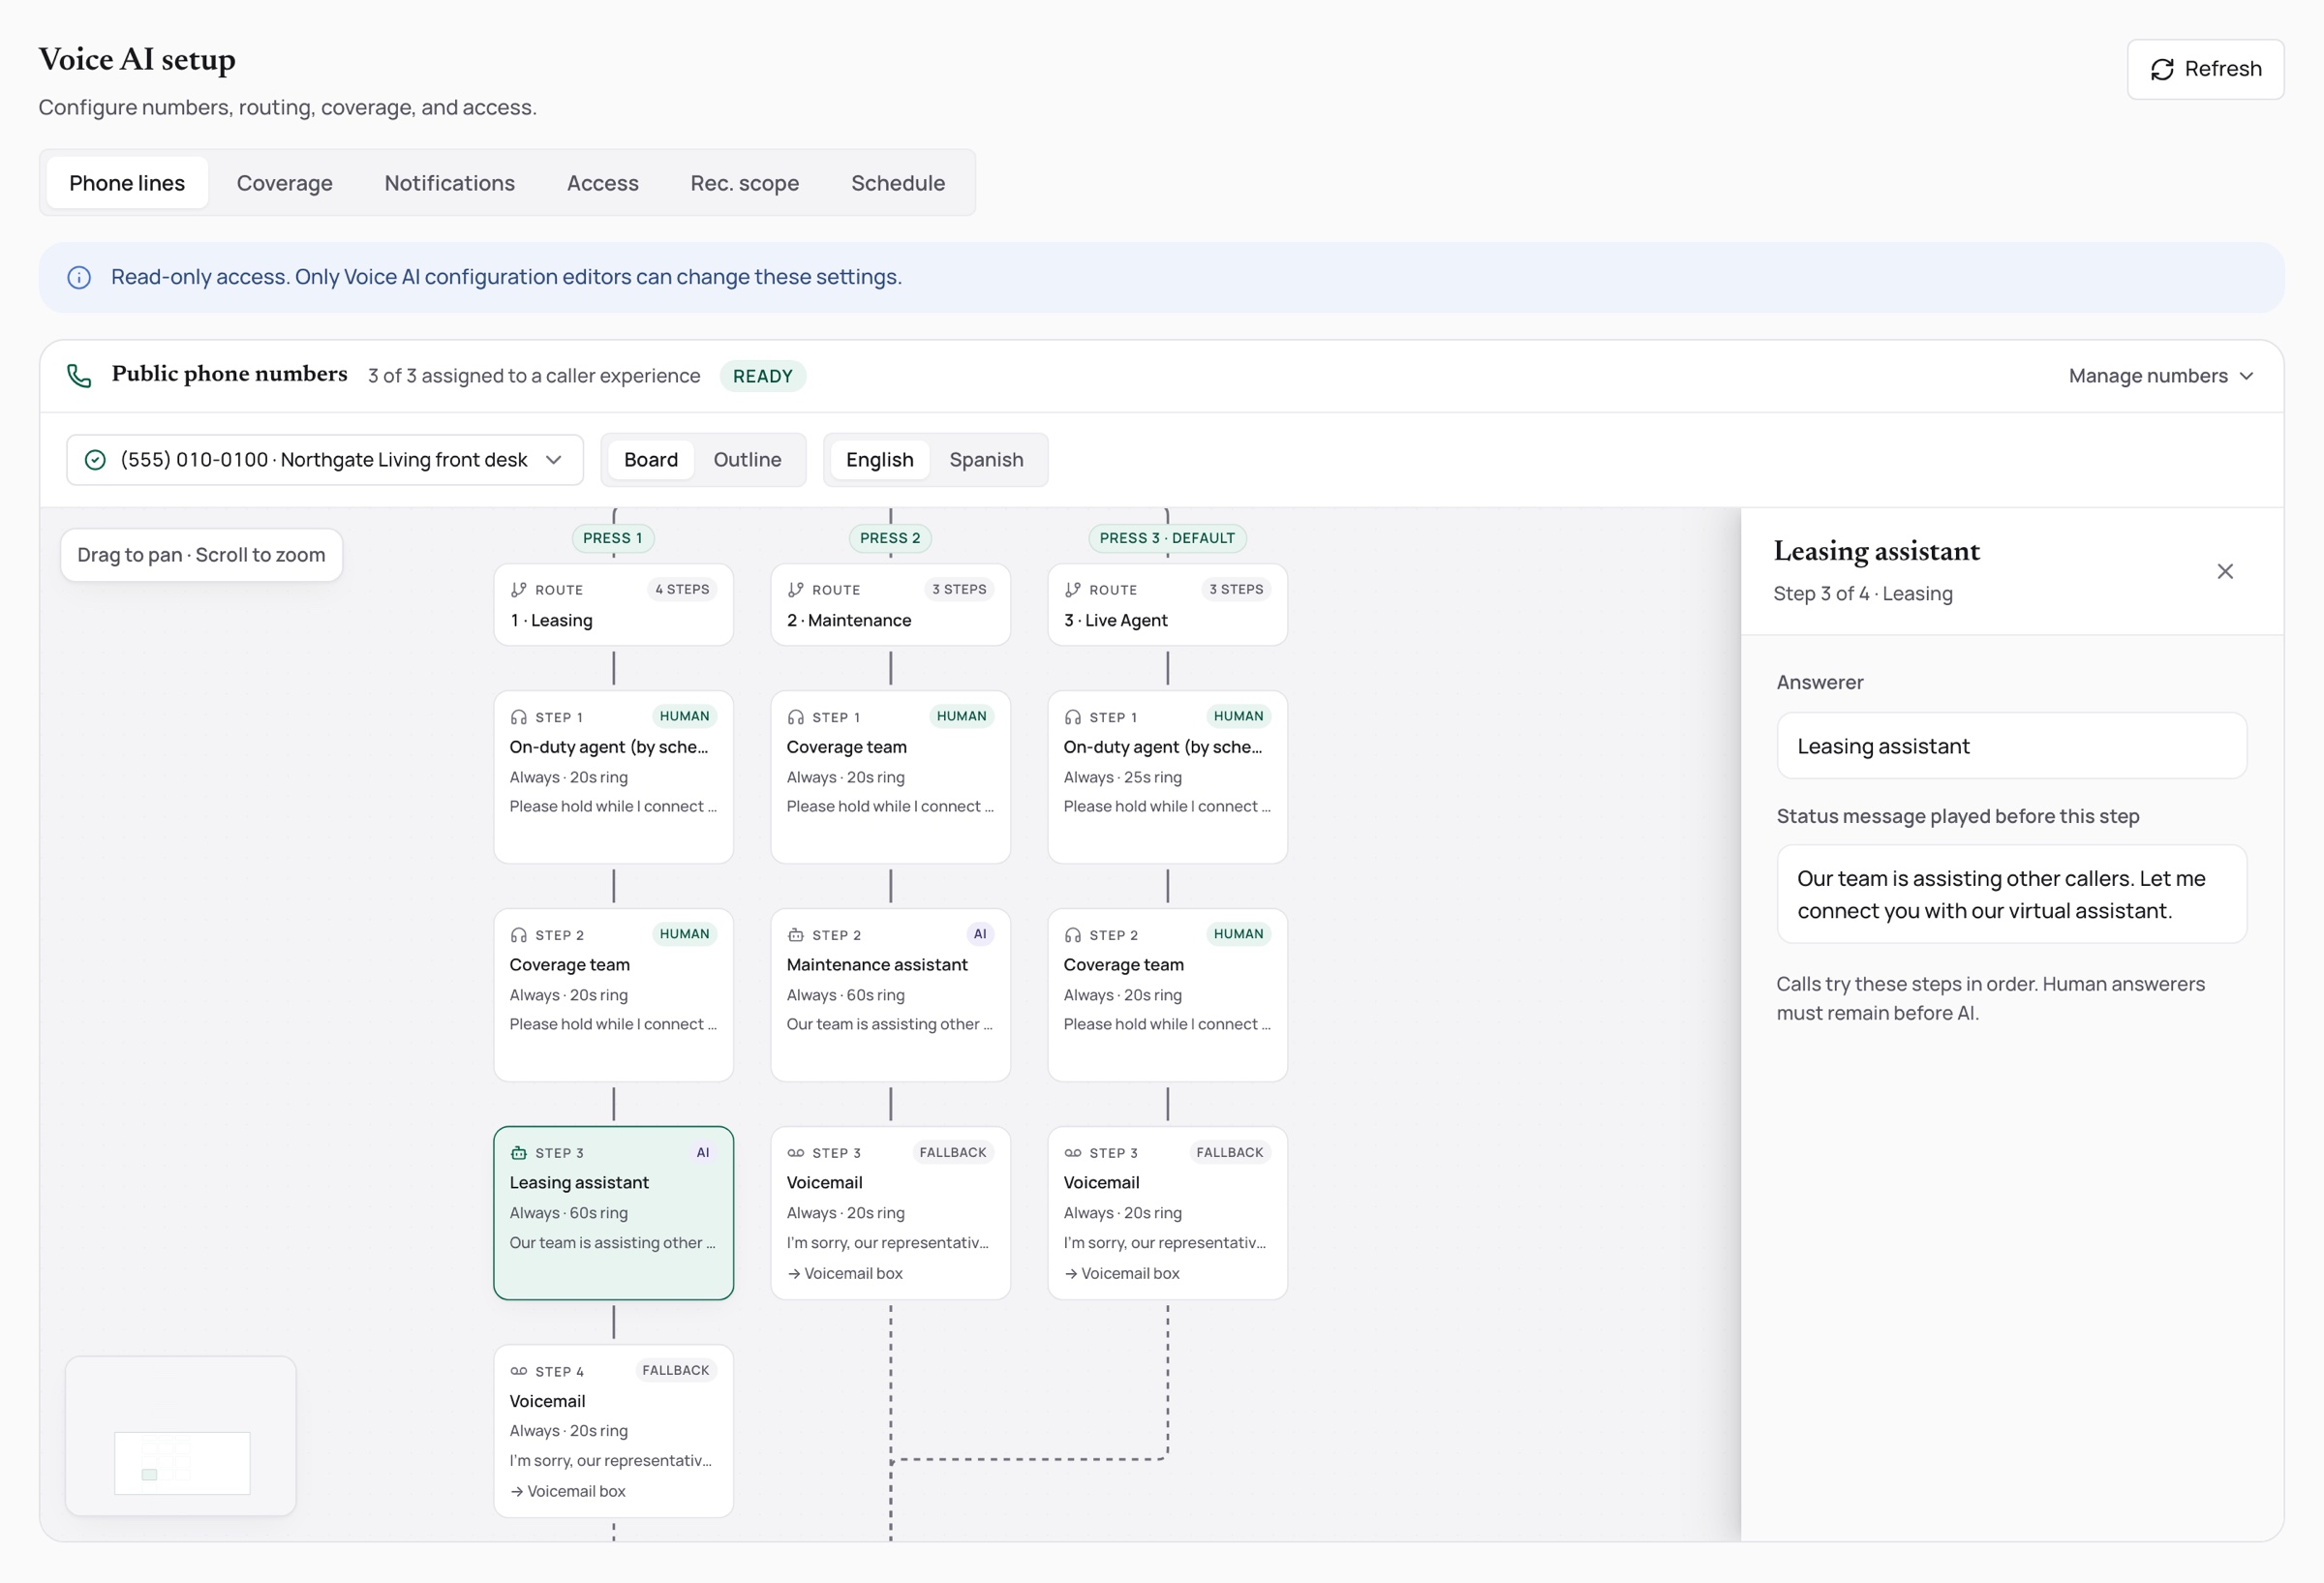Select the Leasing assistant Step 3 card

[613, 1213]
